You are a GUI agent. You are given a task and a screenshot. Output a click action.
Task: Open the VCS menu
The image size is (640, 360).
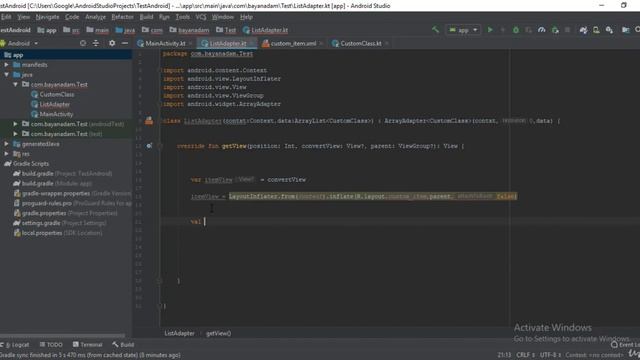pyautogui.click(x=201, y=17)
